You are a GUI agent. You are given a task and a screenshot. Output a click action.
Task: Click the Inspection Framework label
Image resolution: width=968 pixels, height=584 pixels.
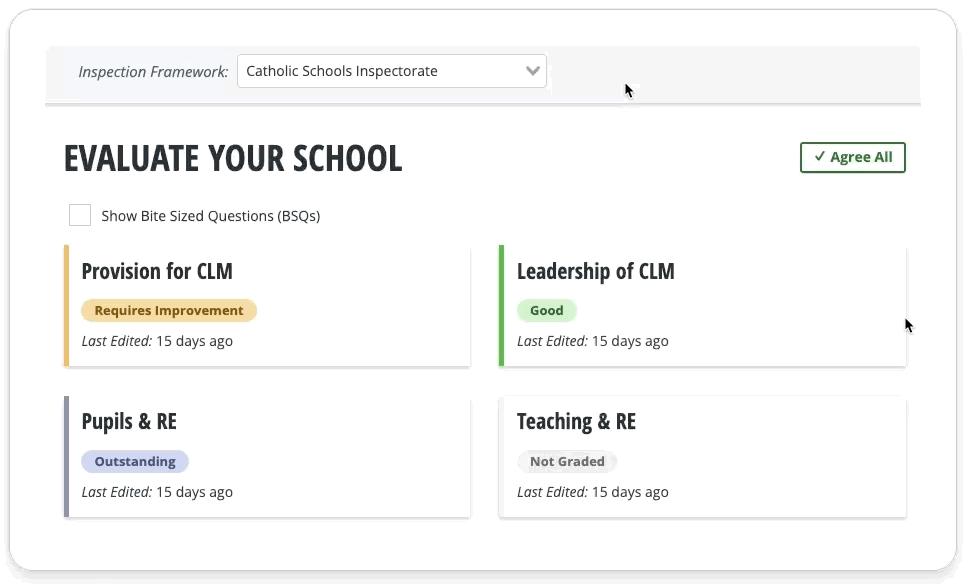[153, 71]
